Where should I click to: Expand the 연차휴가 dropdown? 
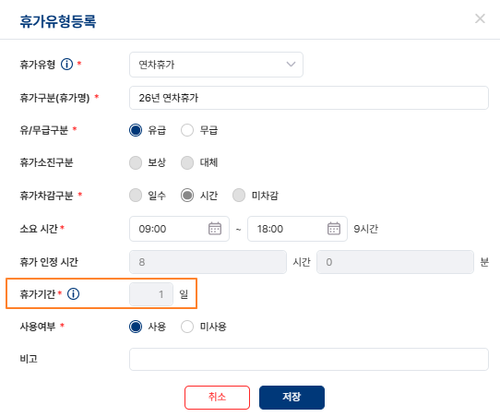[x=216, y=64]
